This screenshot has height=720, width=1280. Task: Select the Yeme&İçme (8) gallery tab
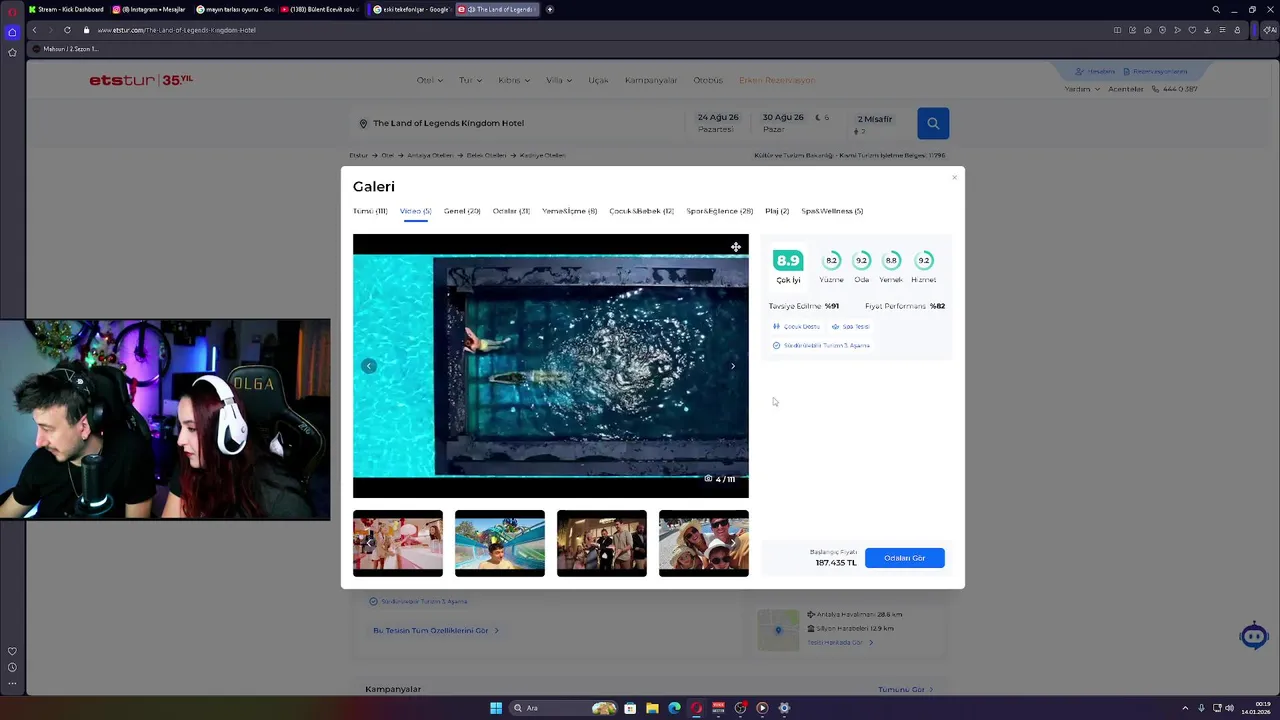pyautogui.click(x=569, y=211)
